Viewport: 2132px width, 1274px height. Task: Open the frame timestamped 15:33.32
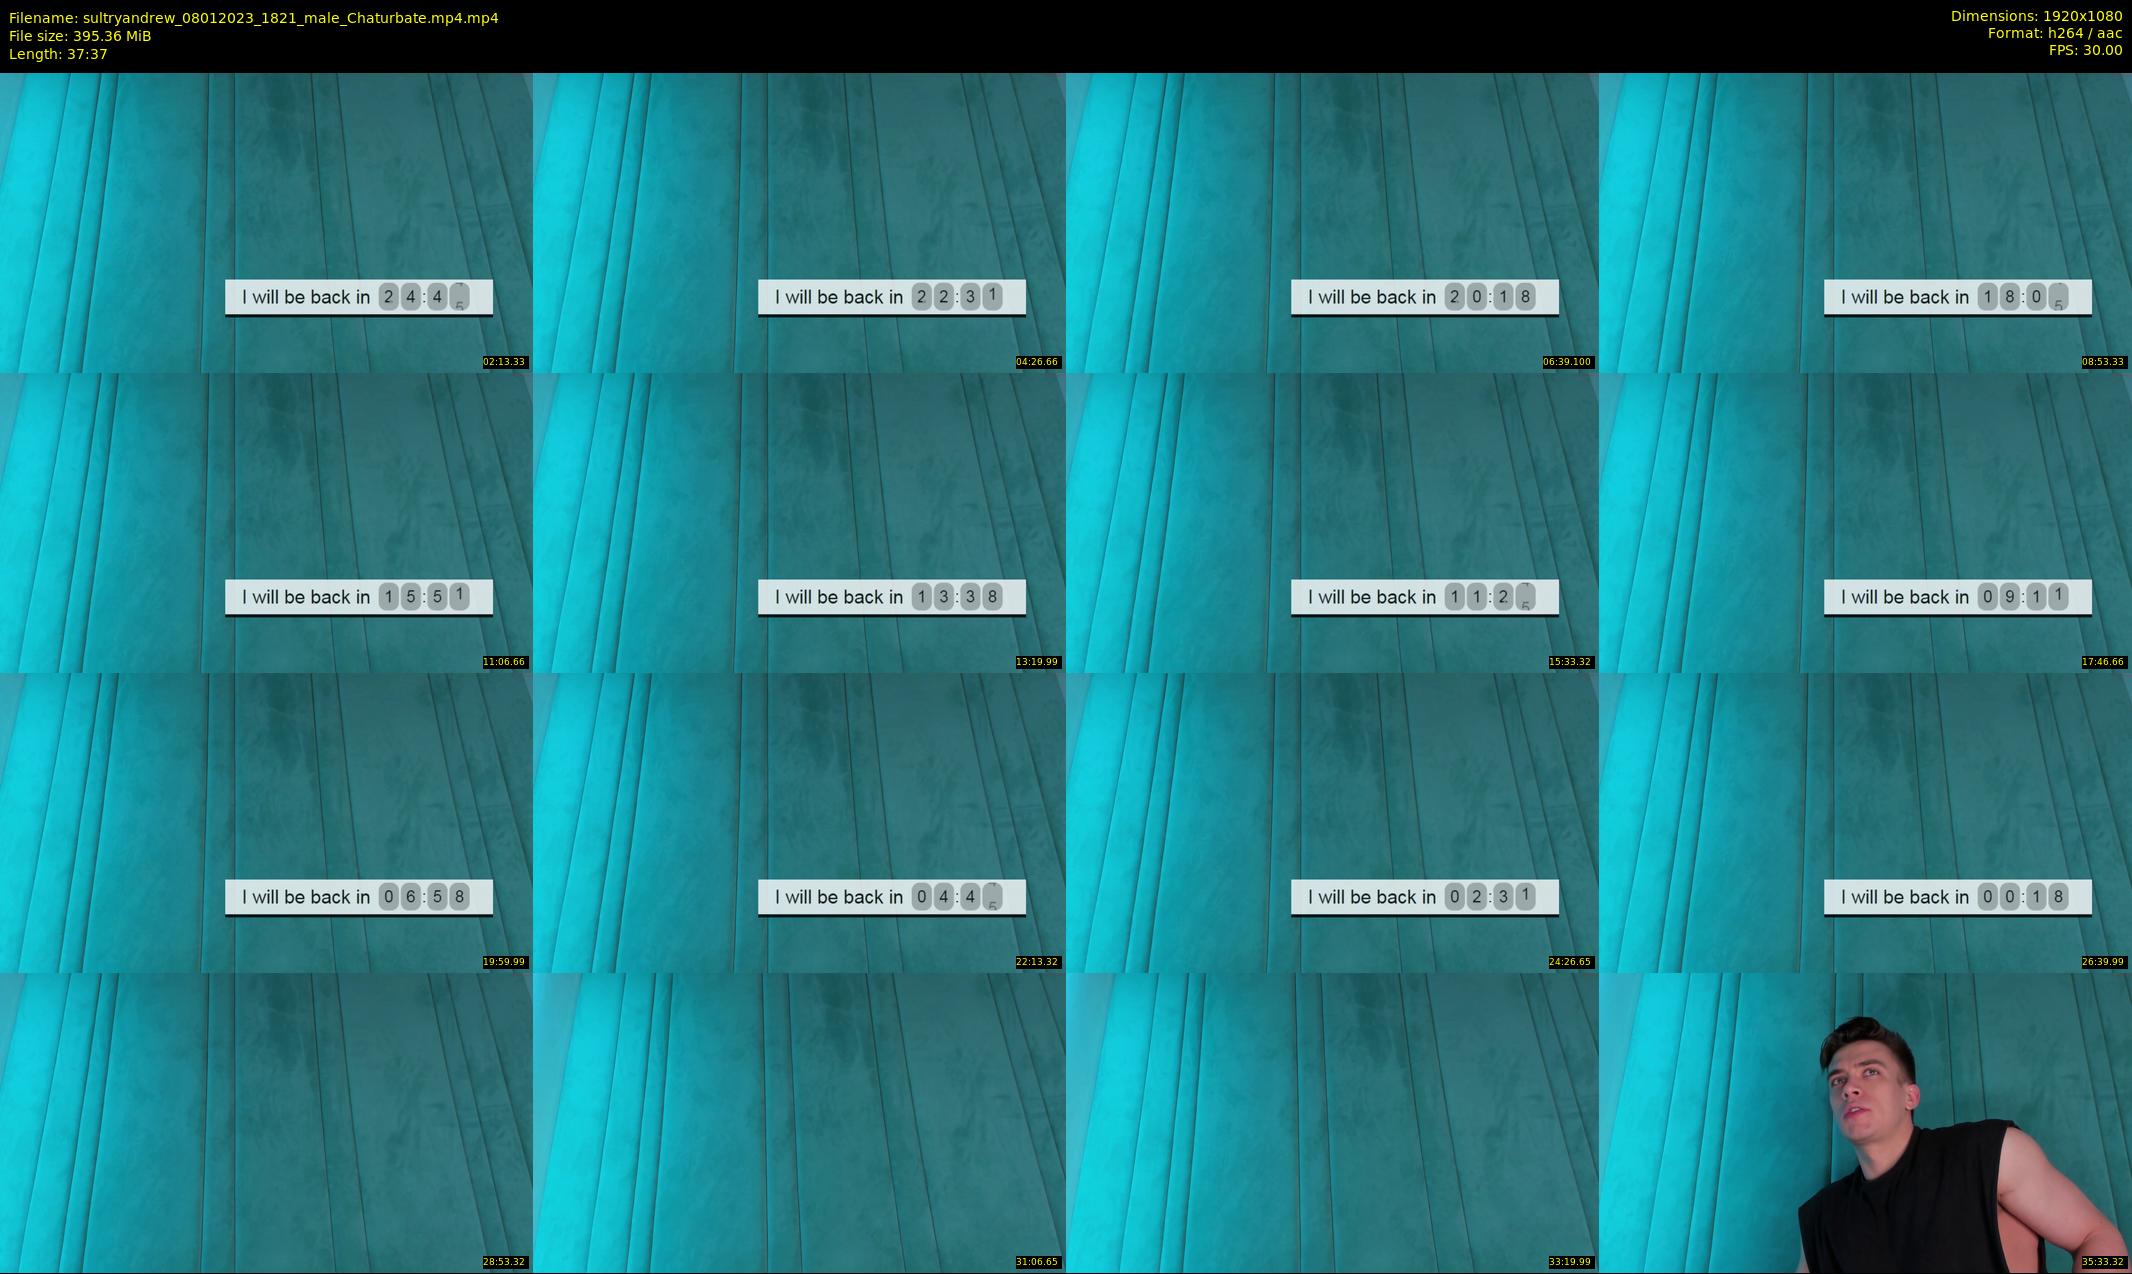[x=1332, y=522]
